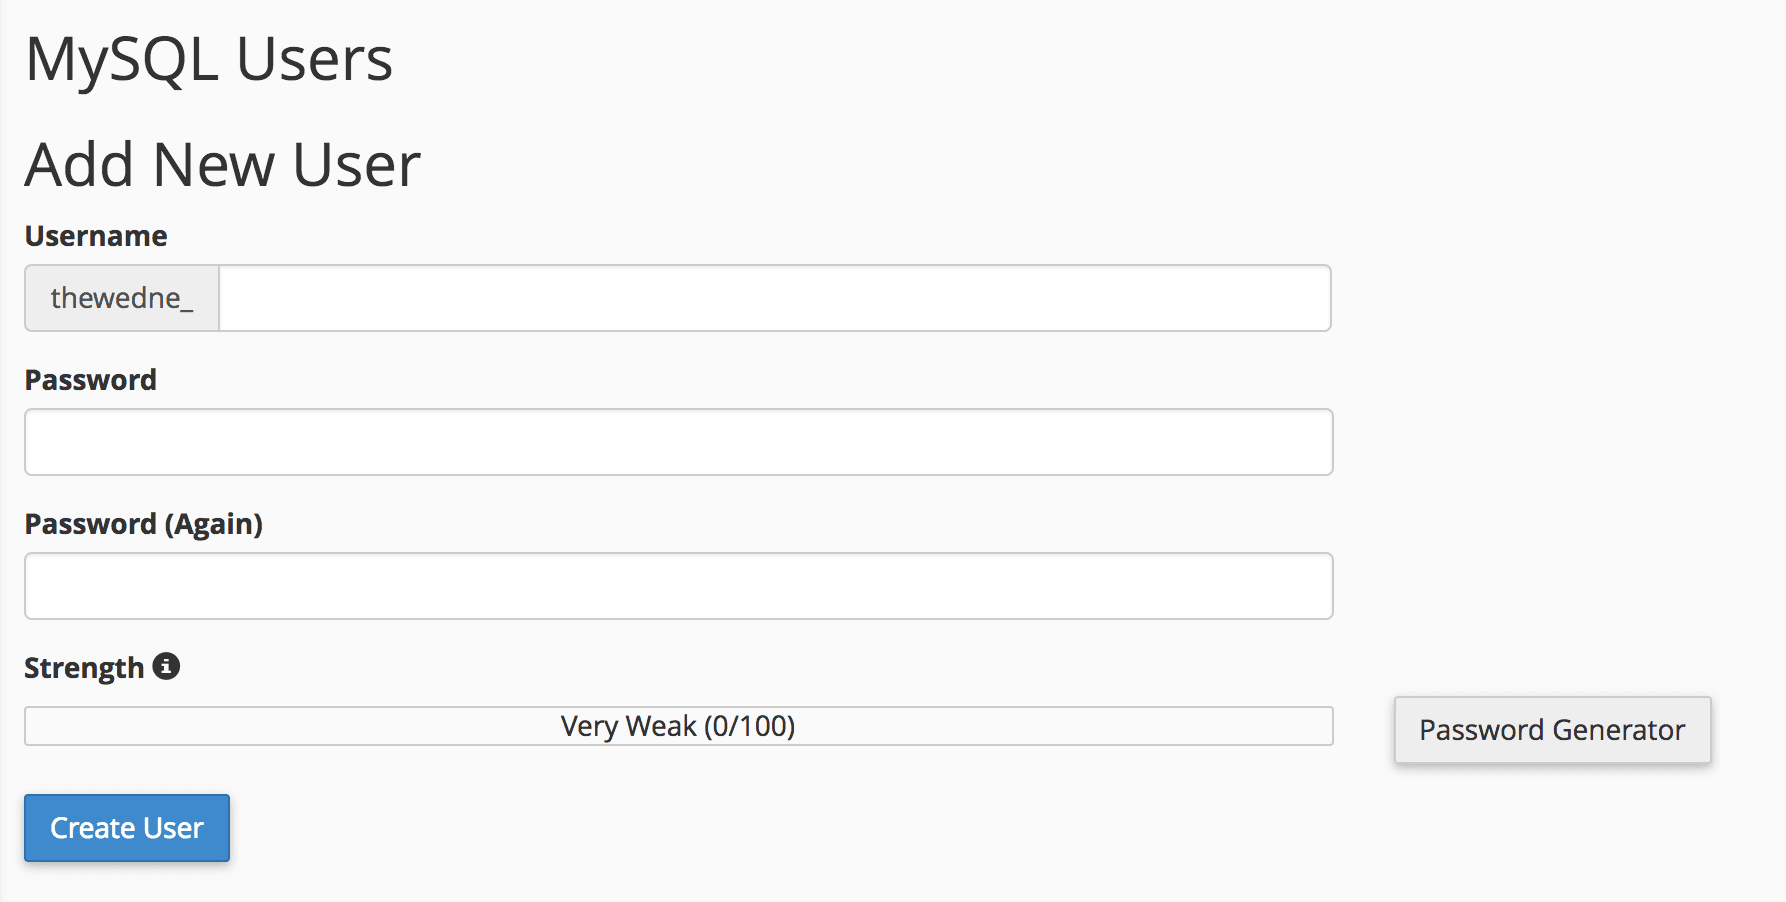Viewport: 1786px width, 902px height.
Task: Click into the first Password field
Action: [678, 442]
